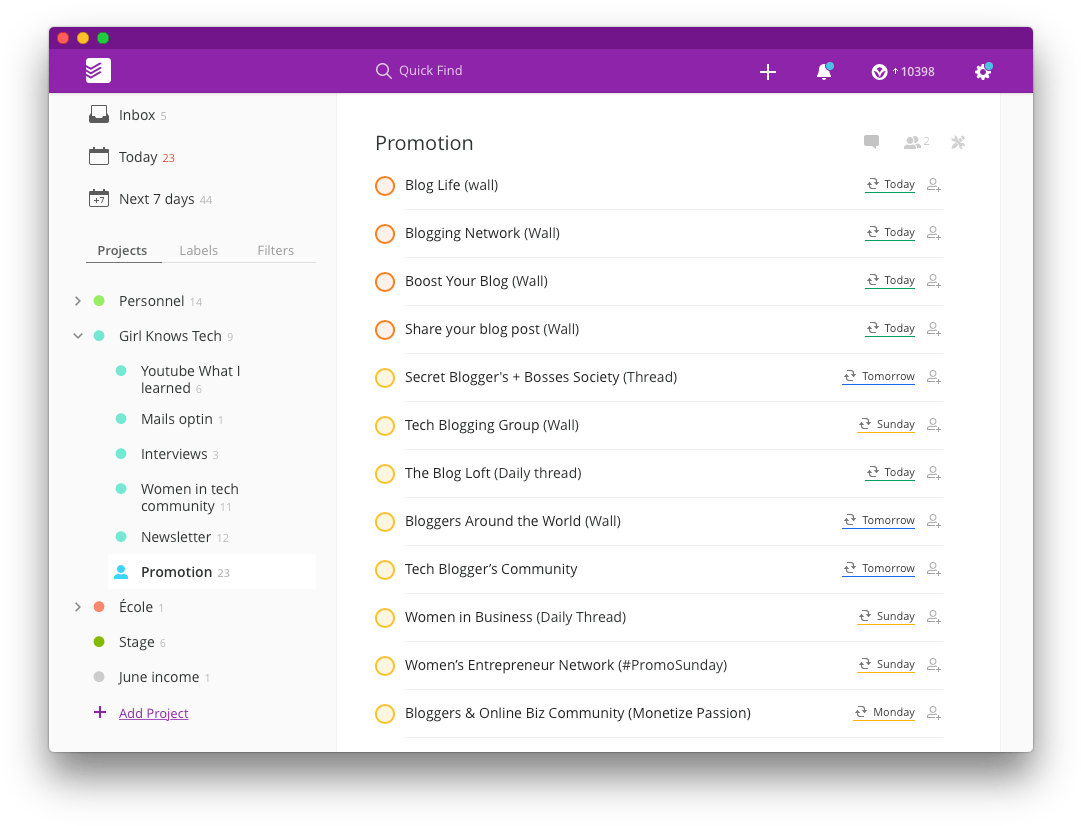The image size is (1081, 826).
Task: Open the Promotion project actions menu
Action: point(957,141)
